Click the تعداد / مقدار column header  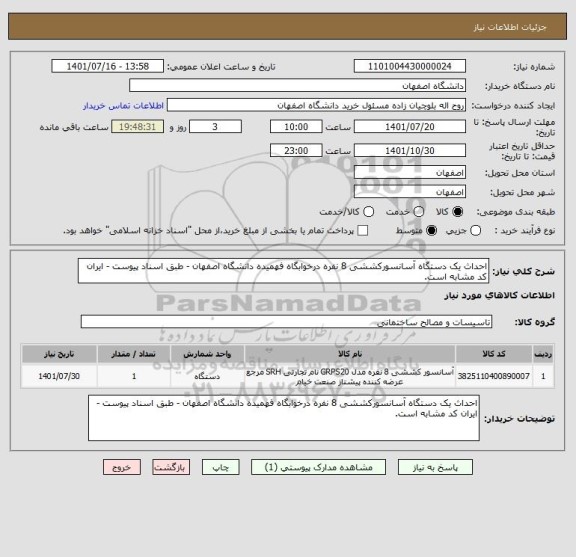click(x=134, y=354)
